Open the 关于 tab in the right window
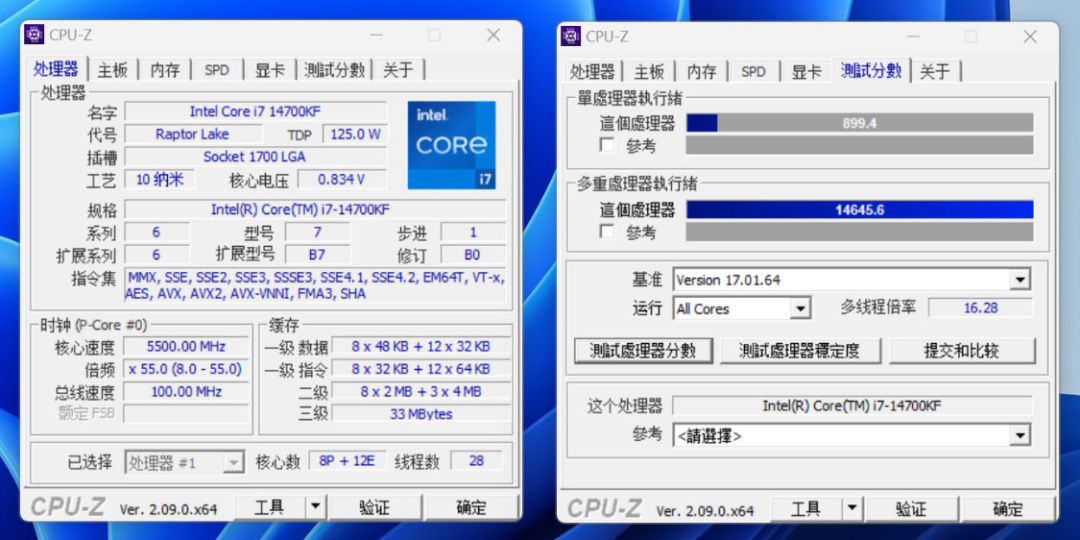The height and width of the screenshot is (540, 1080). click(935, 71)
